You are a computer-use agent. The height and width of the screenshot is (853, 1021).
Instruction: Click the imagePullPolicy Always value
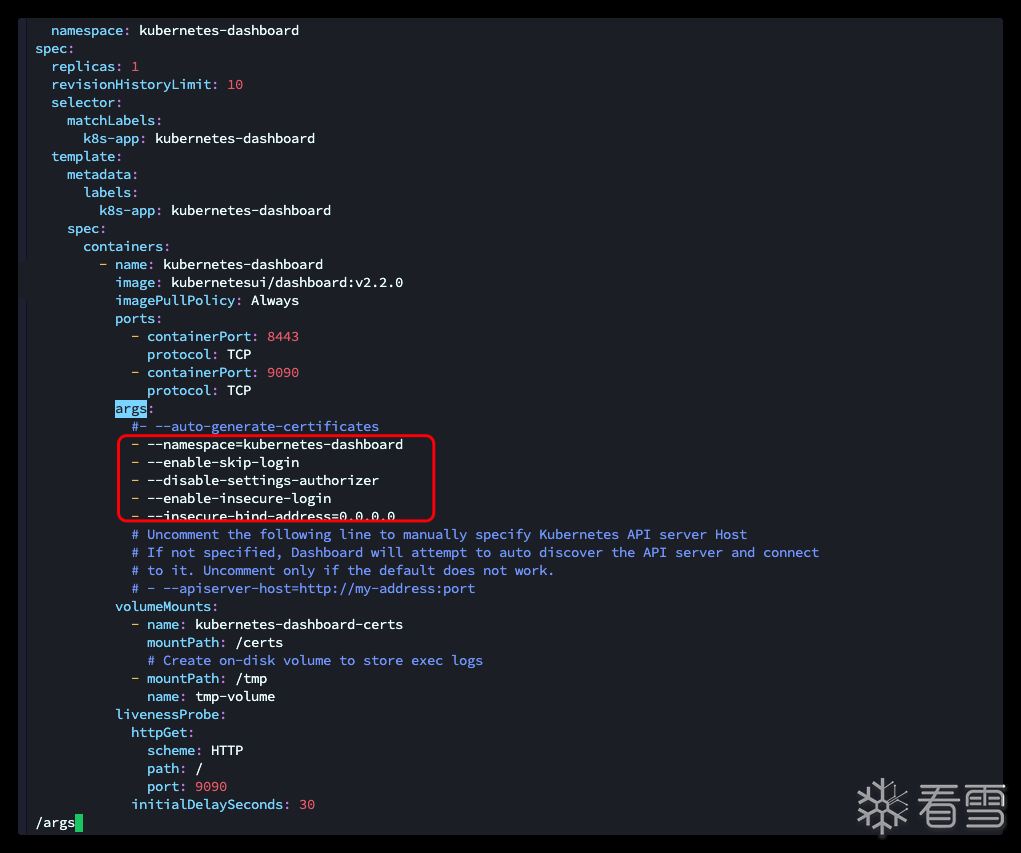pyautogui.click(x=274, y=300)
